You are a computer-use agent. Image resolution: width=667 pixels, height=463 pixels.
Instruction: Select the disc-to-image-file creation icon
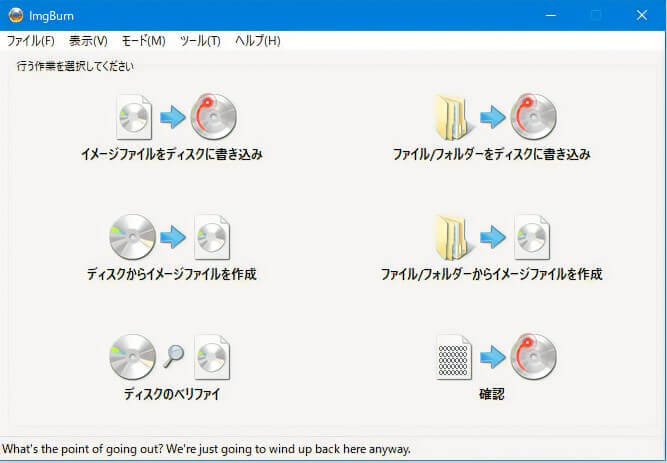(x=170, y=237)
